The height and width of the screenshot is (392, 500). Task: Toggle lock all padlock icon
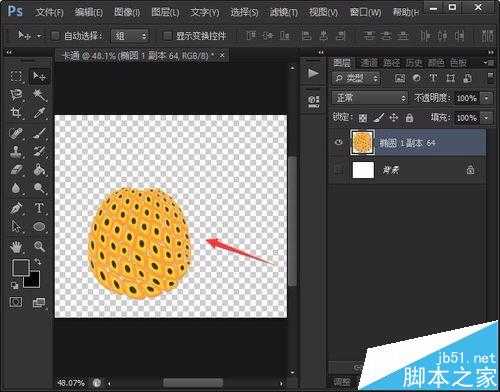(x=409, y=117)
